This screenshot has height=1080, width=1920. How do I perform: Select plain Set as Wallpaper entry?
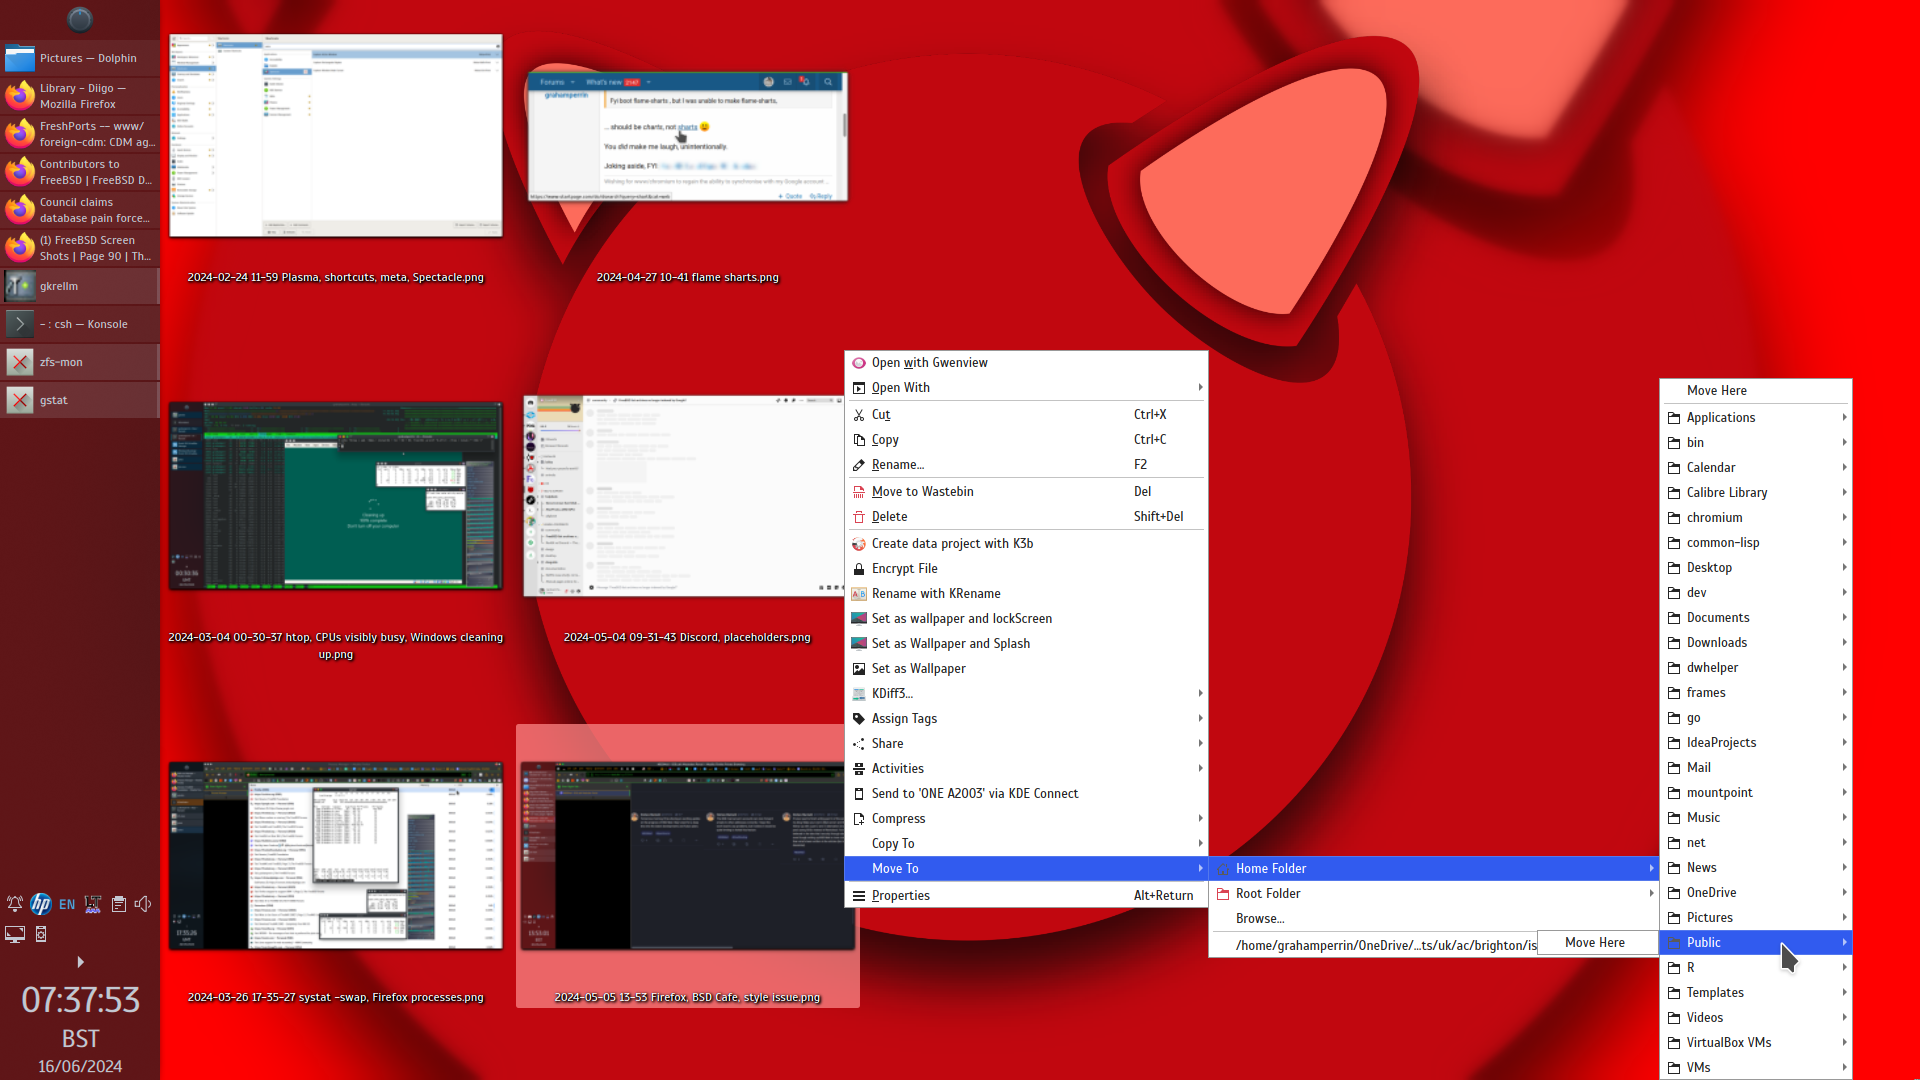pyautogui.click(x=1026, y=668)
